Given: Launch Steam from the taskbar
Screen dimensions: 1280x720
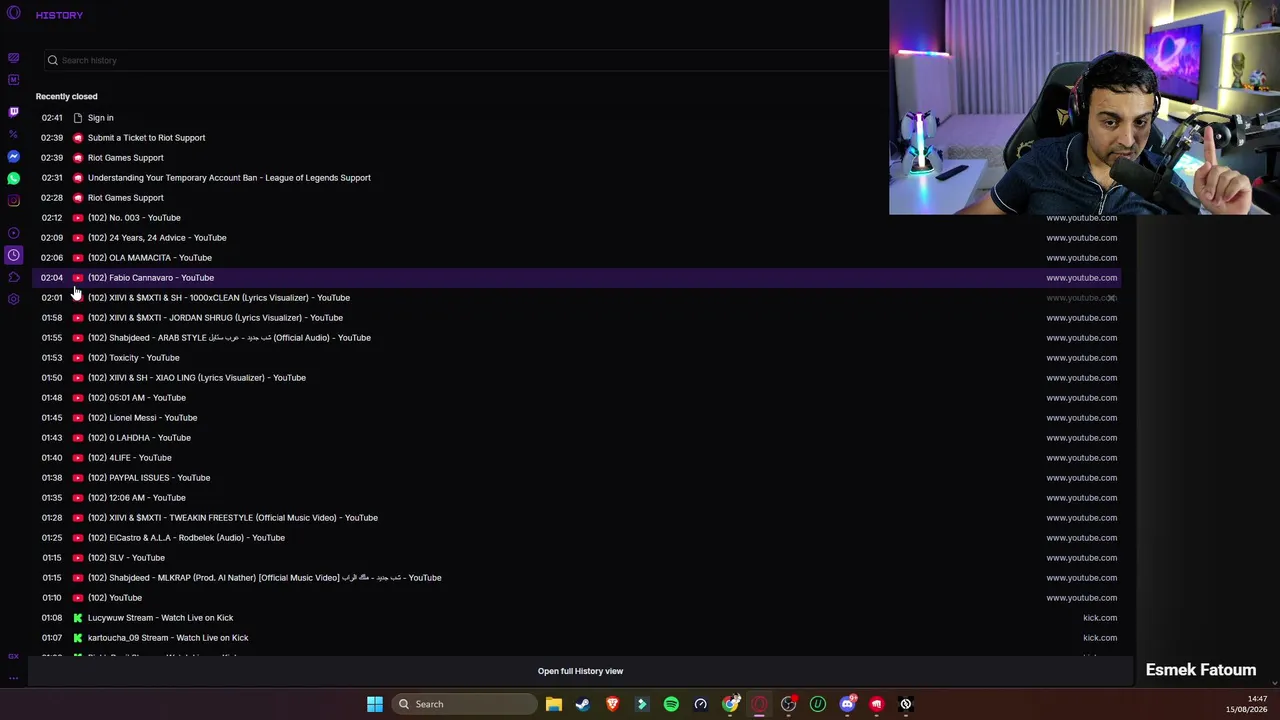Looking at the screenshot, I should point(583,704).
